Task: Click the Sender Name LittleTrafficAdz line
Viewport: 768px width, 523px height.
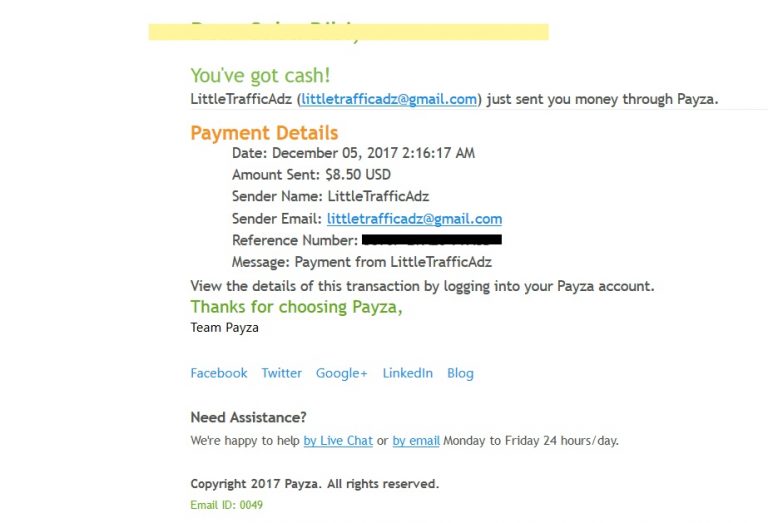Action: tap(330, 197)
